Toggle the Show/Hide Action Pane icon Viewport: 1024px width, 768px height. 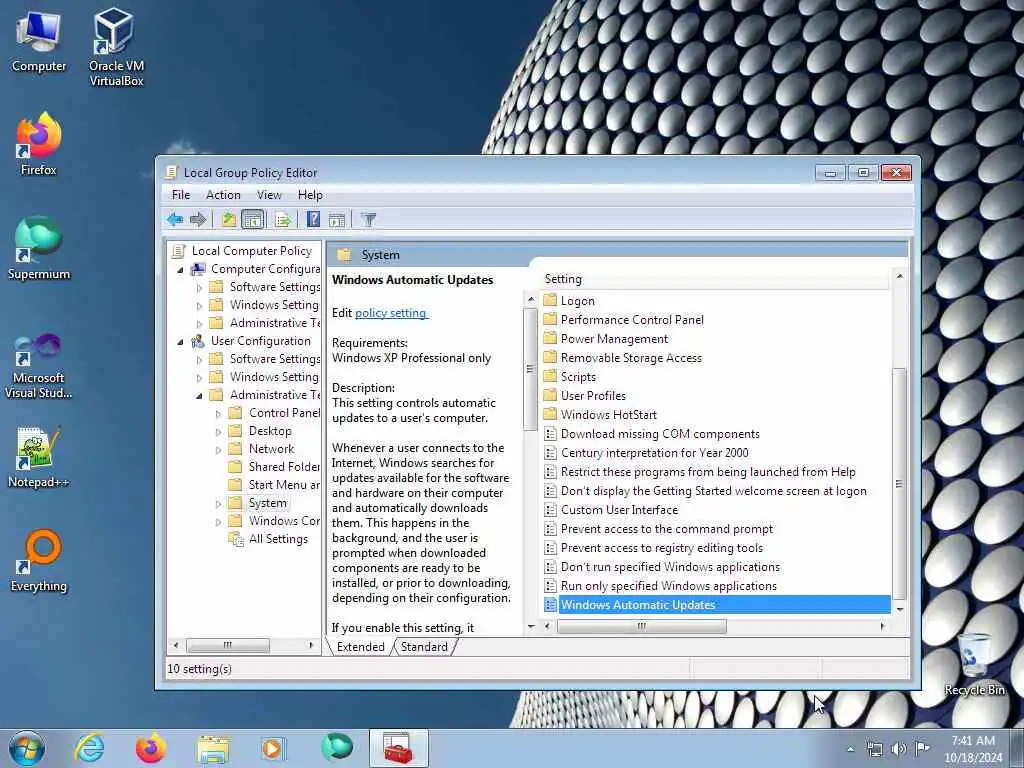click(x=337, y=219)
